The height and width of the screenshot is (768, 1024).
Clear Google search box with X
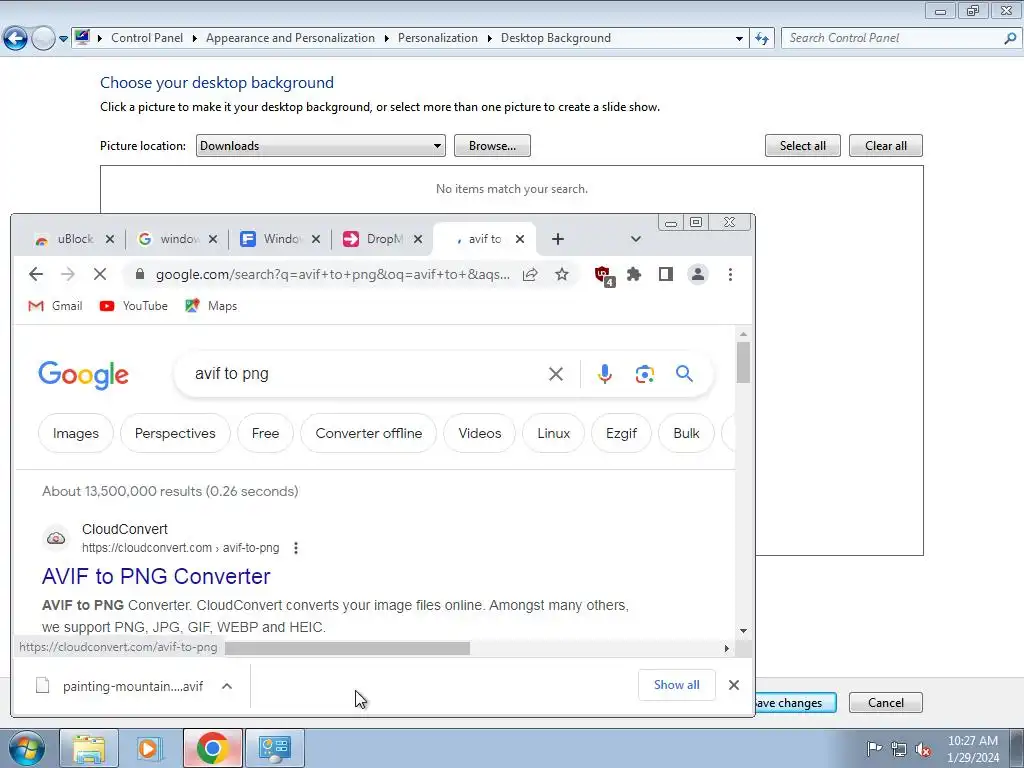[x=556, y=374]
